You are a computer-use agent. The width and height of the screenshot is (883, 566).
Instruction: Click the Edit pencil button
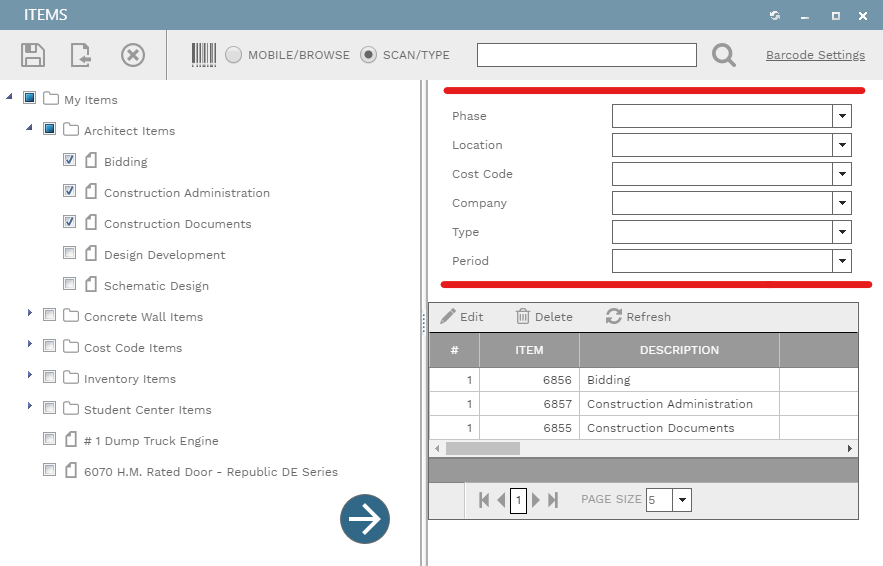[462, 317]
